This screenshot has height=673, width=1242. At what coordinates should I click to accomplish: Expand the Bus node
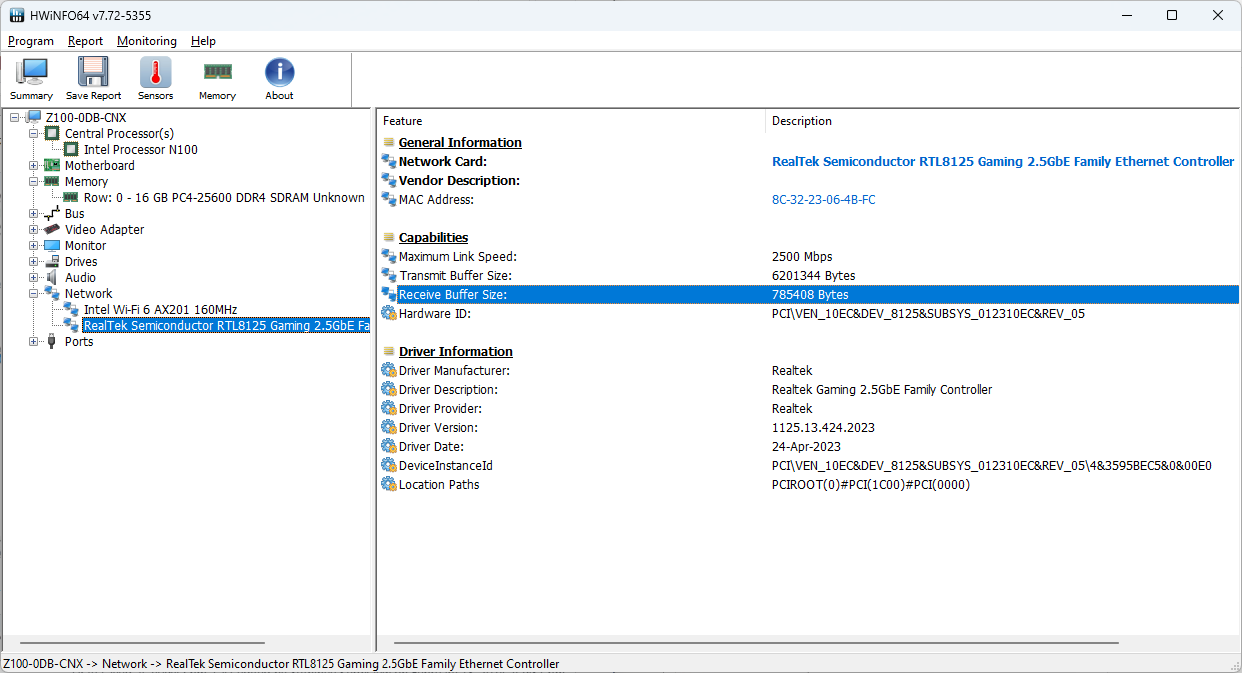(x=34, y=213)
